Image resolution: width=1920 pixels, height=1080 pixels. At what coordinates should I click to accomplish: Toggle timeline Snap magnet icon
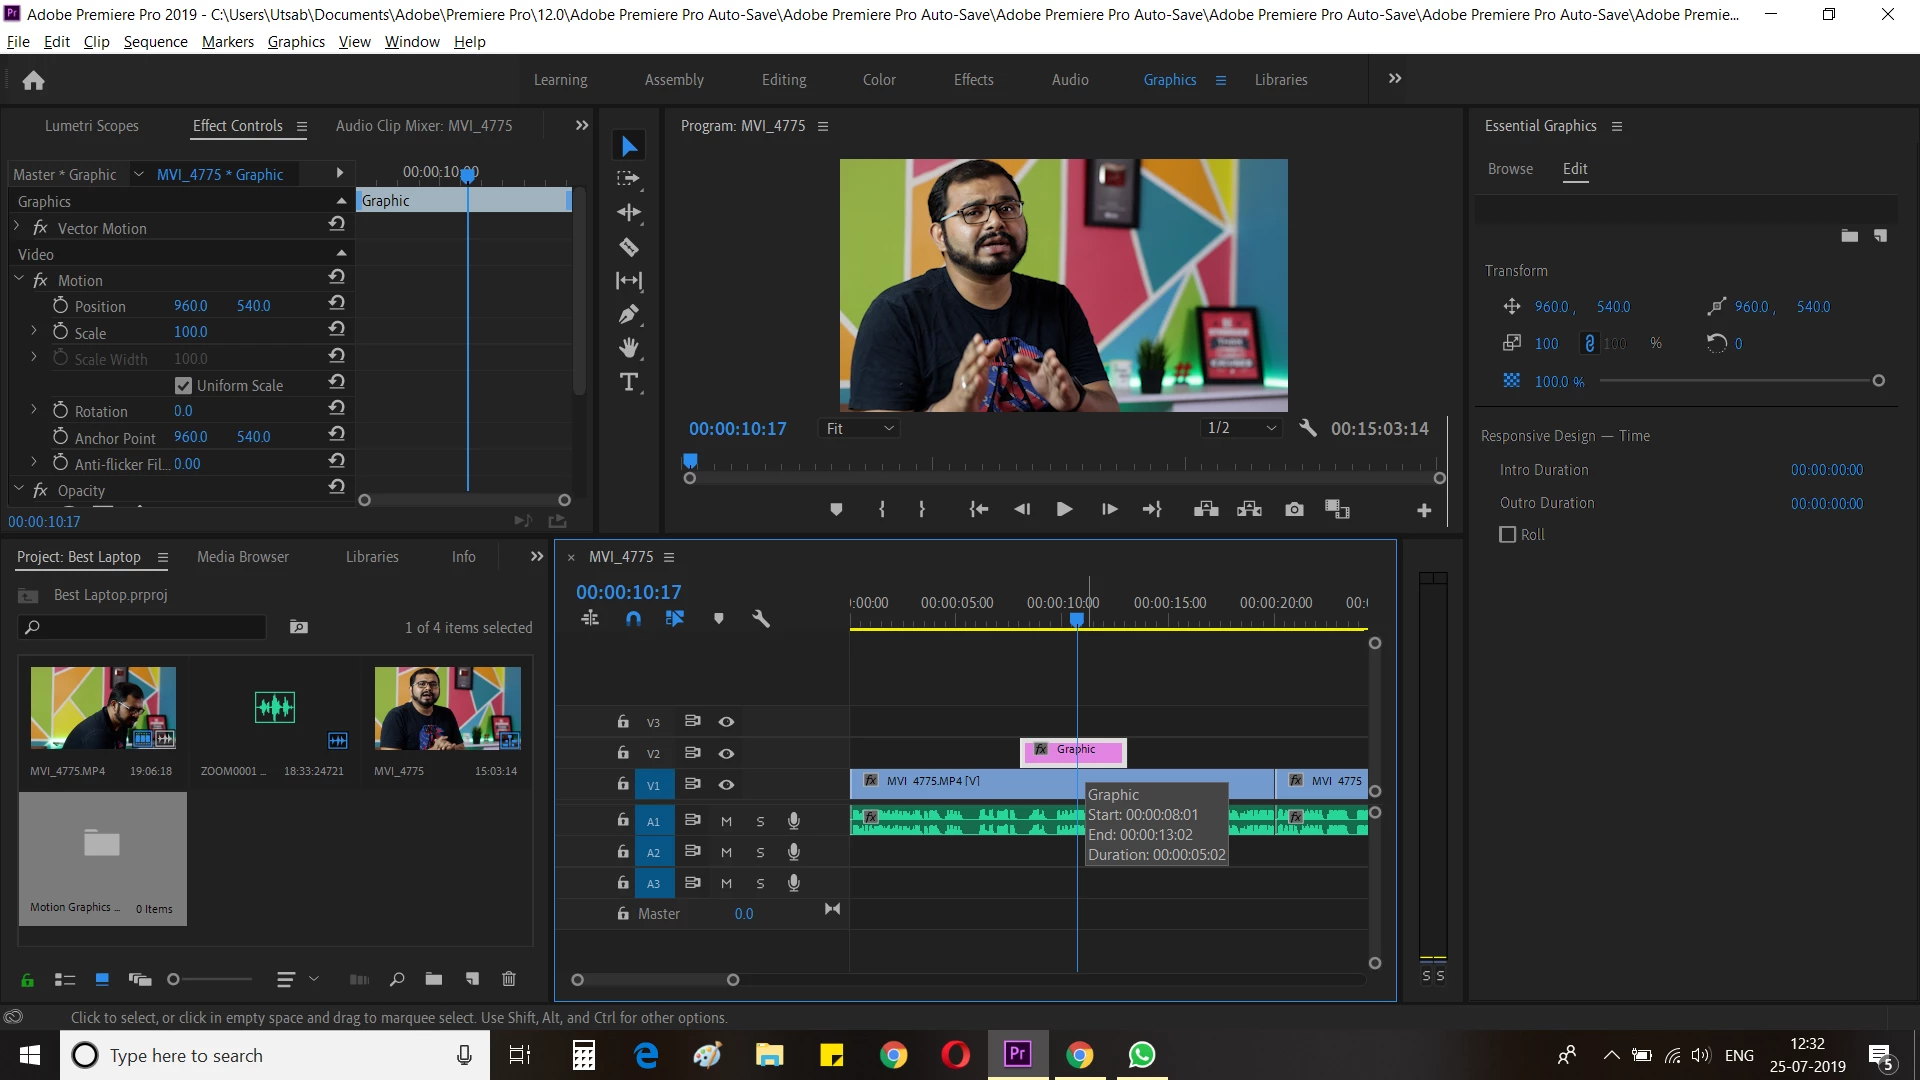[x=633, y=619]
